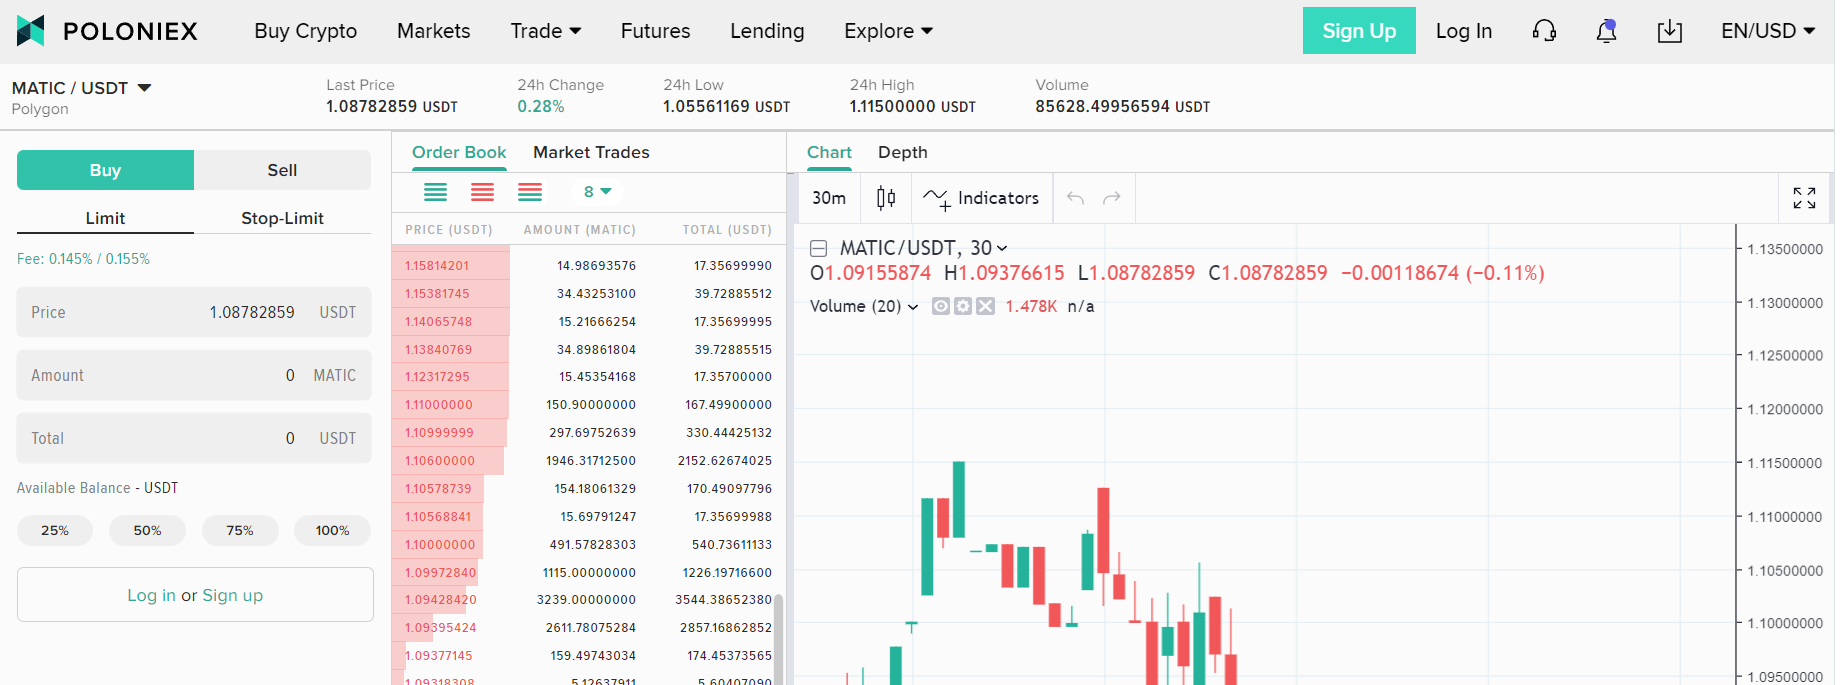Click the 1.12000000 price axis label
This screenshot has height=685, width=1840.
point(1785,409)
